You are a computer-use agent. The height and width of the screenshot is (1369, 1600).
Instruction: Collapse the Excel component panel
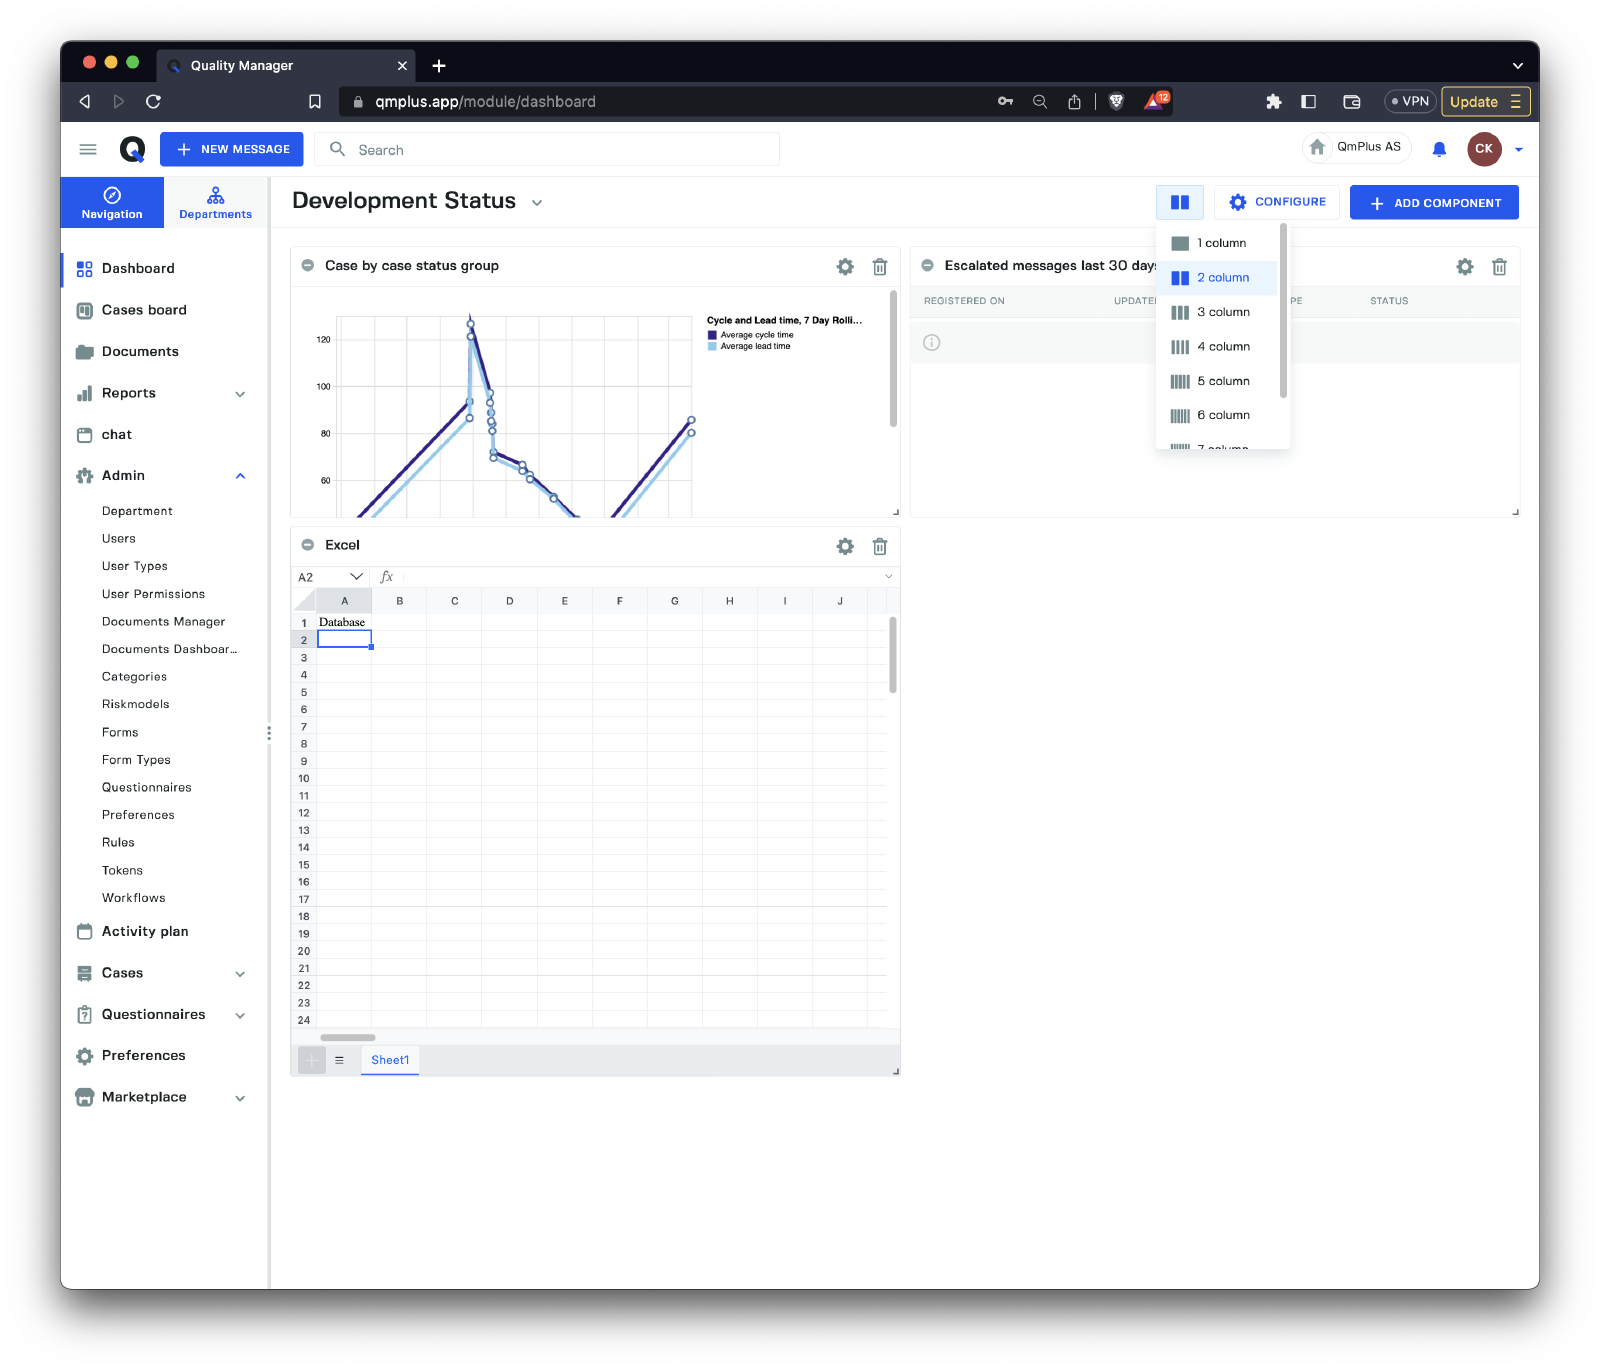[308, 545]
